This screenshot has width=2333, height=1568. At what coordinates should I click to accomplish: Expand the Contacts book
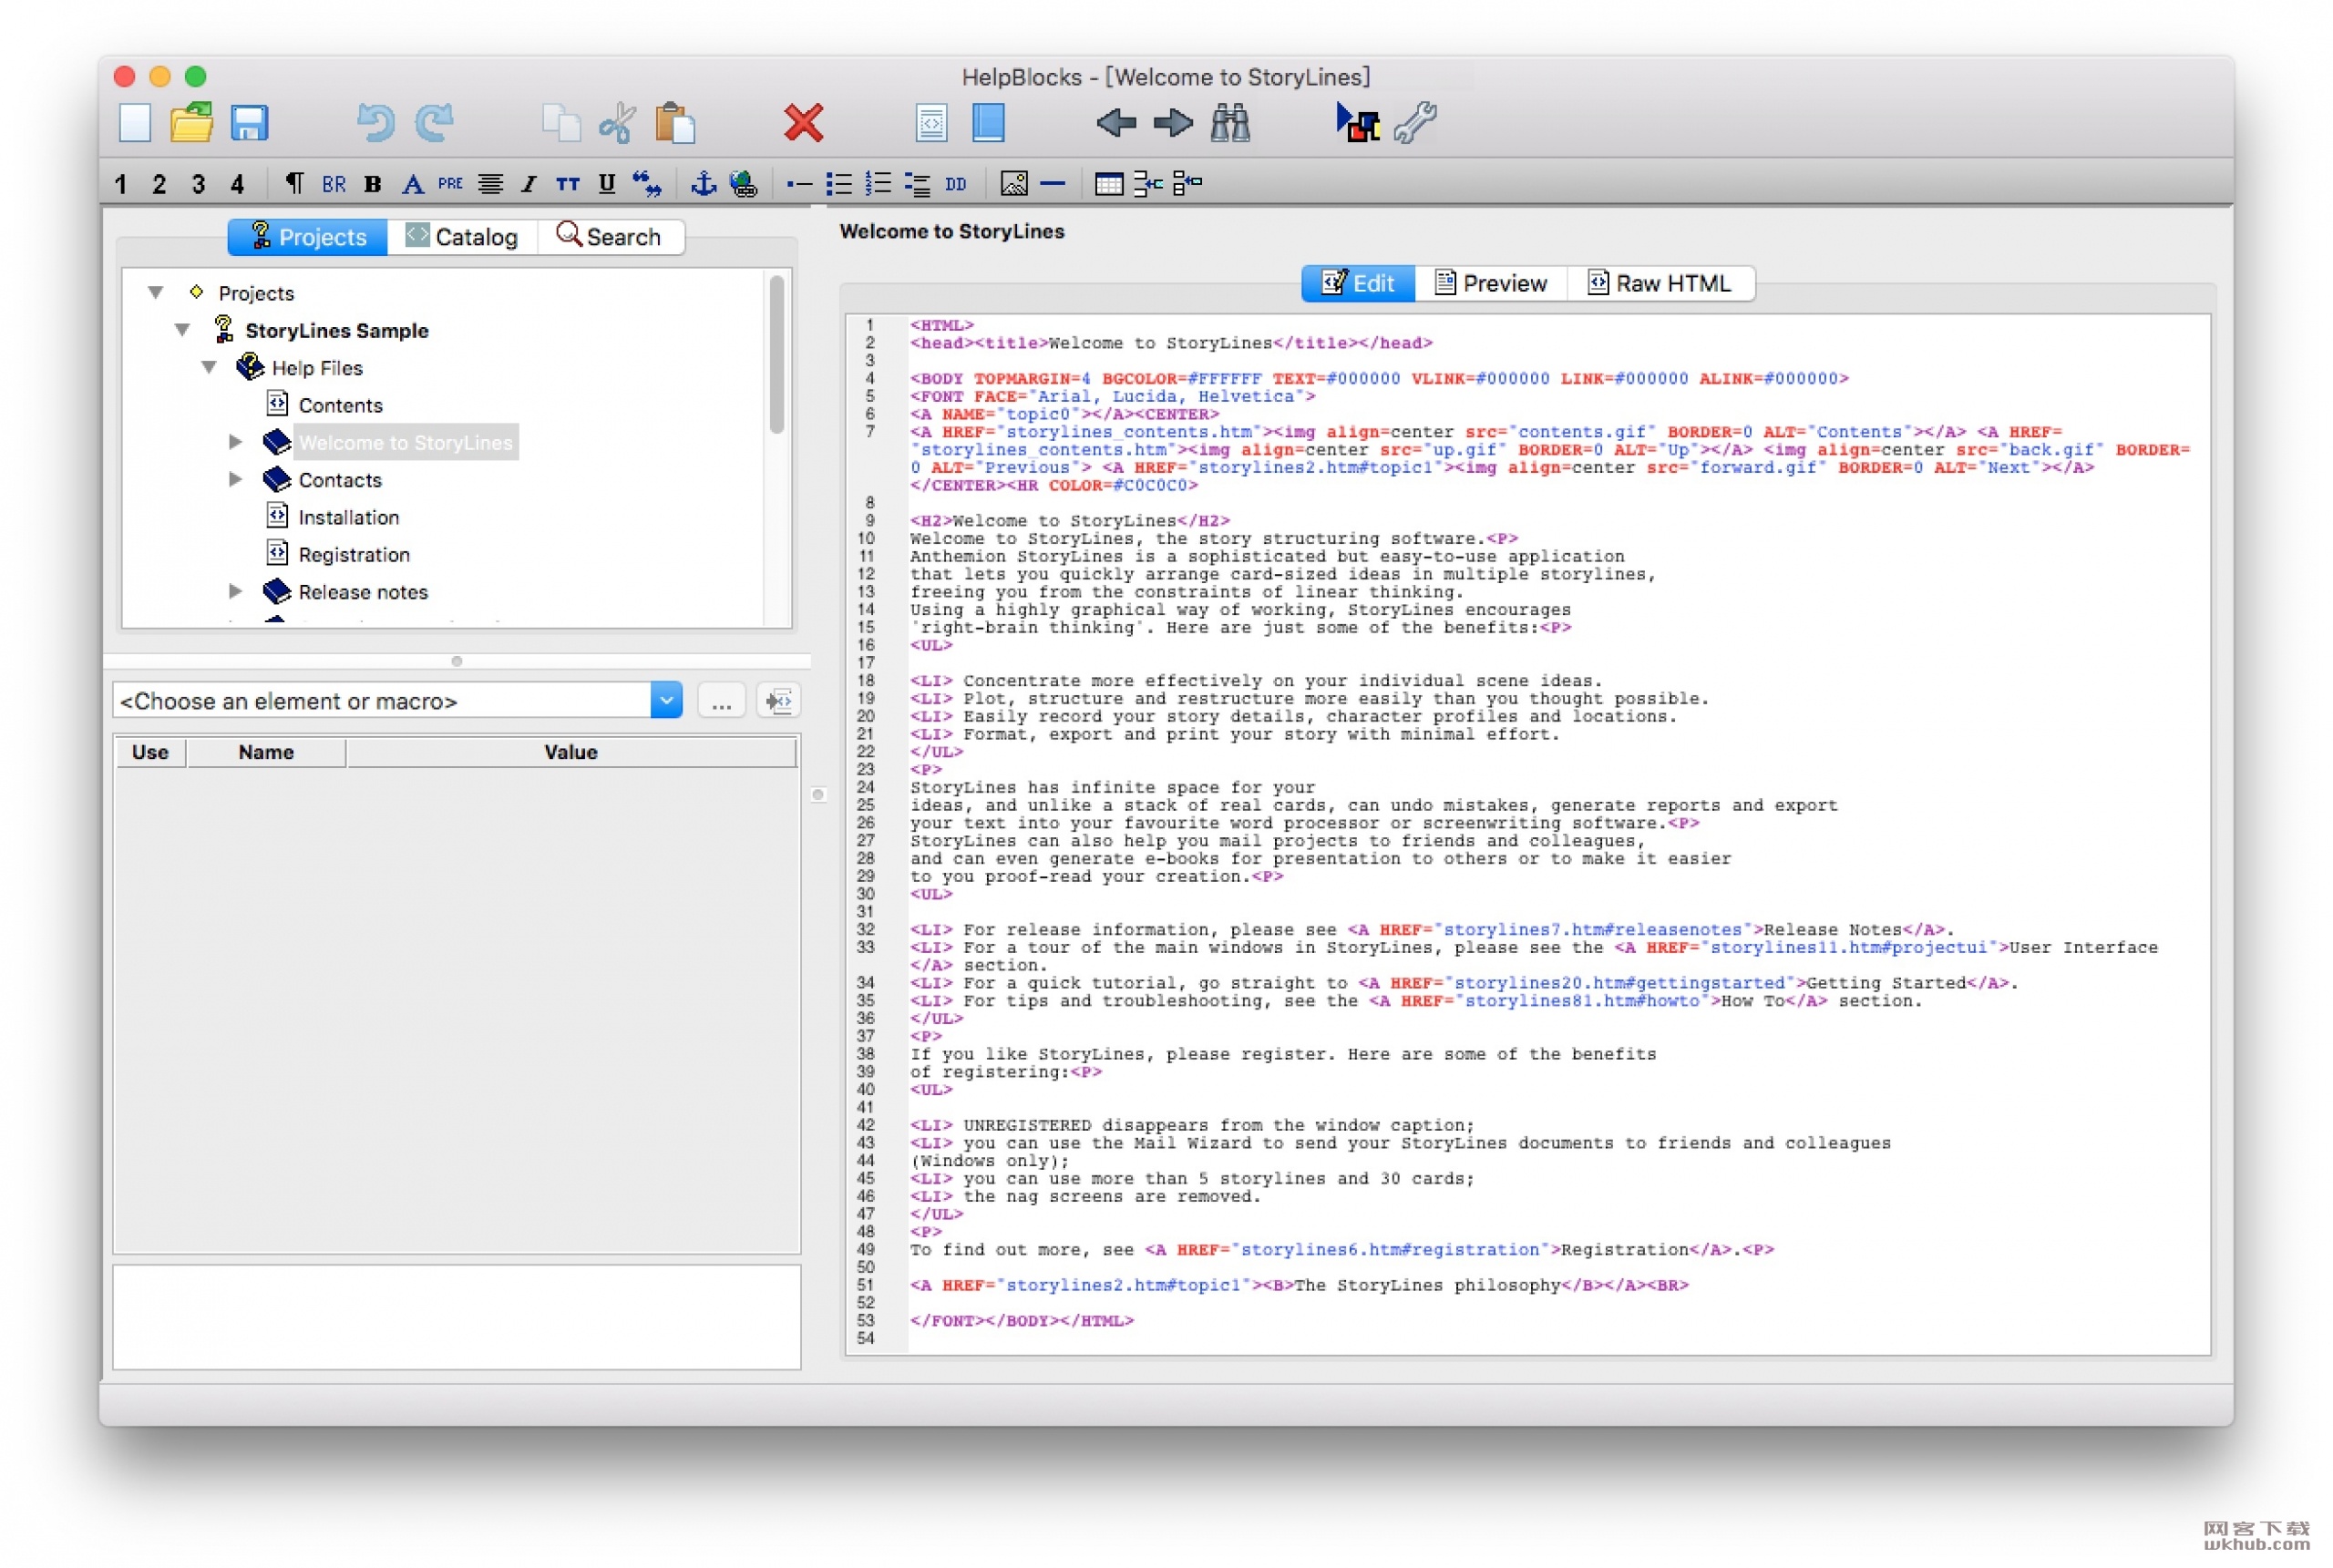pos(236,479)
